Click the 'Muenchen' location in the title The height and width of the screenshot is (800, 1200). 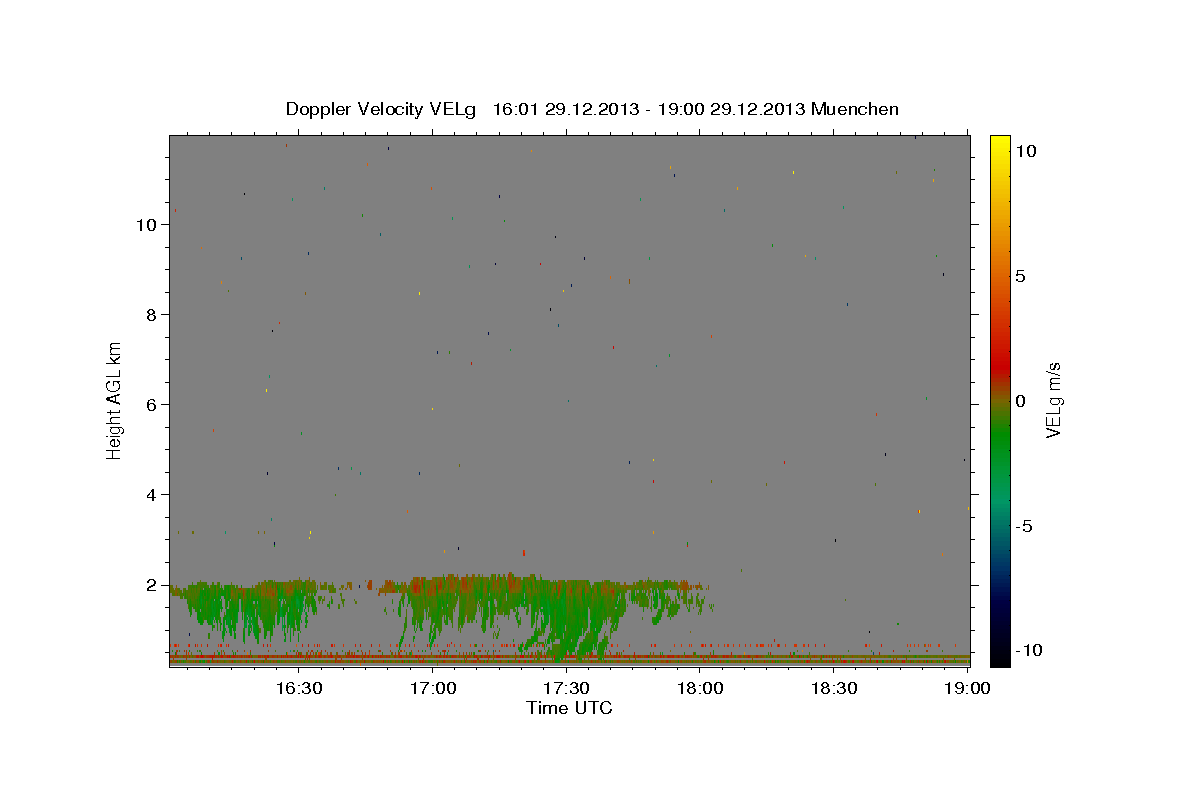855,109
